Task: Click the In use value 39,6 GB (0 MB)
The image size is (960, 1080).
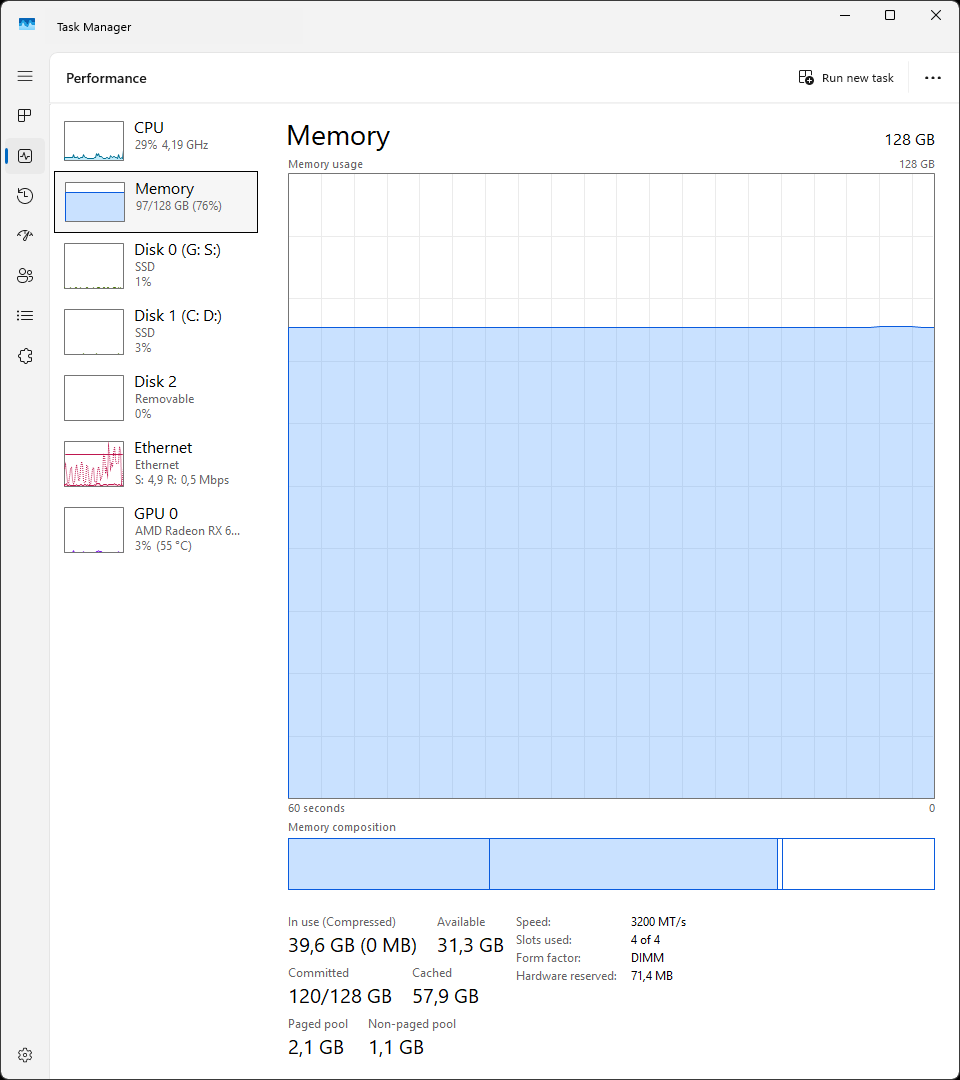Action: point(352,945)
